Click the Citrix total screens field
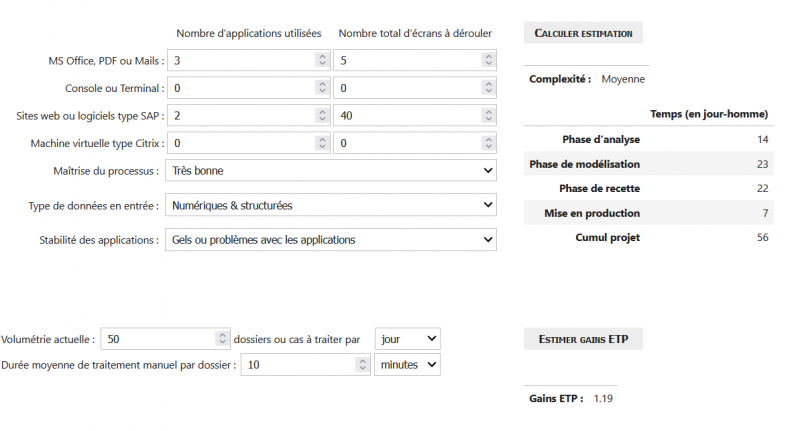 coord(407,143)
